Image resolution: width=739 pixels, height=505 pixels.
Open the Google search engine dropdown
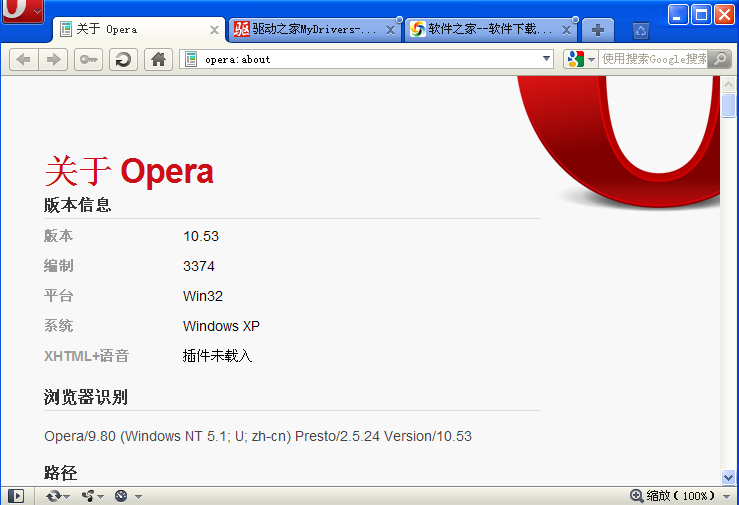(x=580, y=59)
